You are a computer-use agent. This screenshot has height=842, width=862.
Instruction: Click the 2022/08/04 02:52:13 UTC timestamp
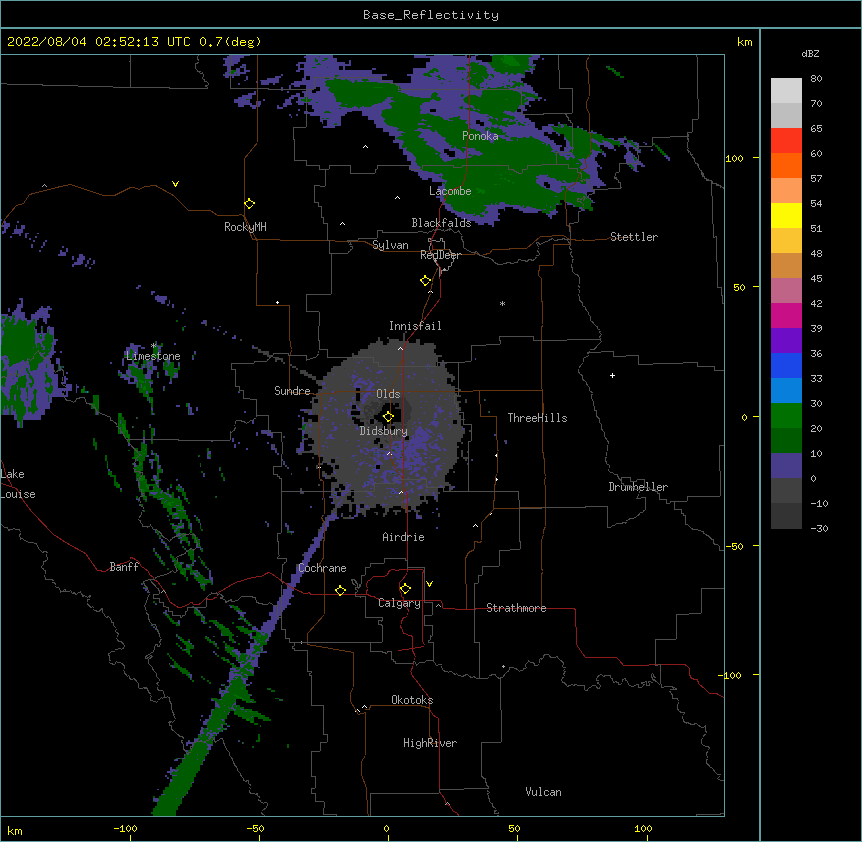99,42
